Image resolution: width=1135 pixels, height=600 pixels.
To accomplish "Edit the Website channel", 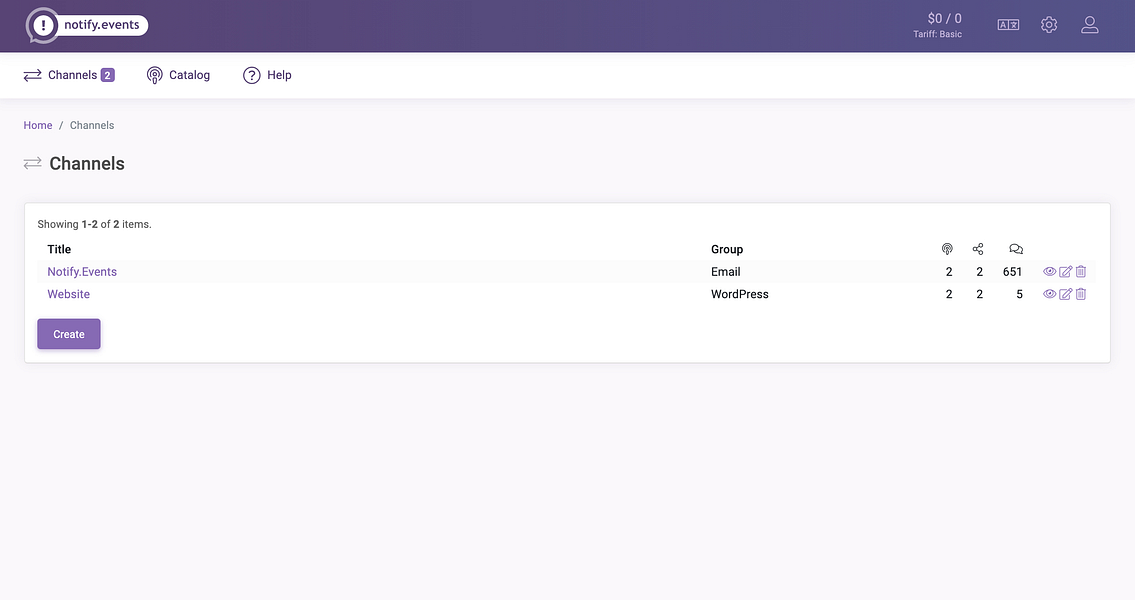I will tap(1064, 293).
